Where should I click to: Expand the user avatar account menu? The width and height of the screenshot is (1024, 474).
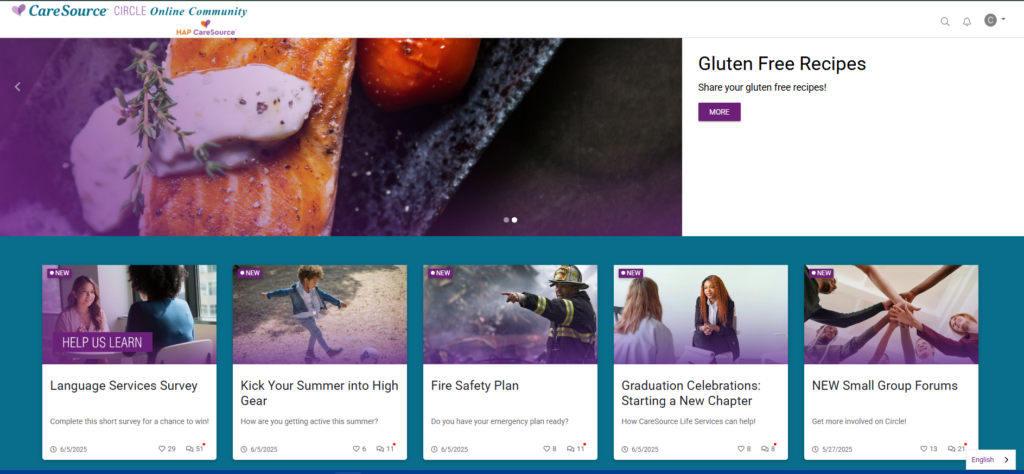click(x=995, y=20)
